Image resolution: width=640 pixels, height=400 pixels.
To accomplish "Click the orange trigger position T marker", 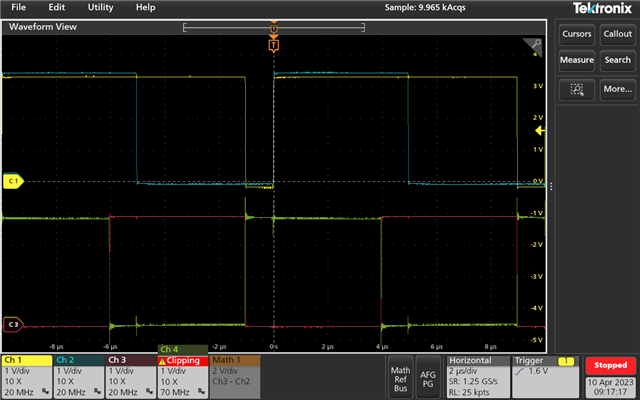I will click(274, 45).
